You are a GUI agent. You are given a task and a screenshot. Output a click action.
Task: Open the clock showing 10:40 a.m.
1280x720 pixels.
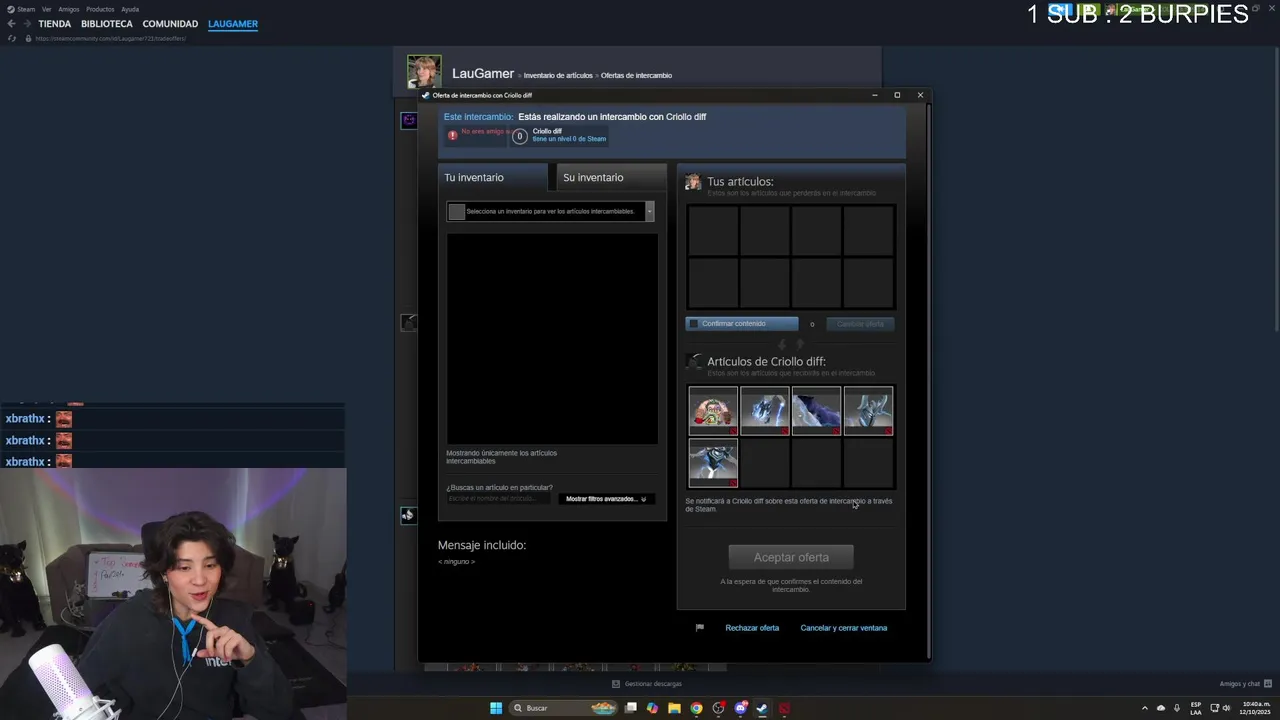[x=1257, y=708]
